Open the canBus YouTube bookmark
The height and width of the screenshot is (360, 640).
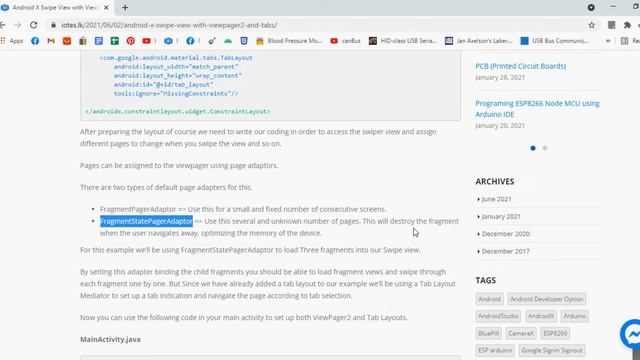point(345,41)
